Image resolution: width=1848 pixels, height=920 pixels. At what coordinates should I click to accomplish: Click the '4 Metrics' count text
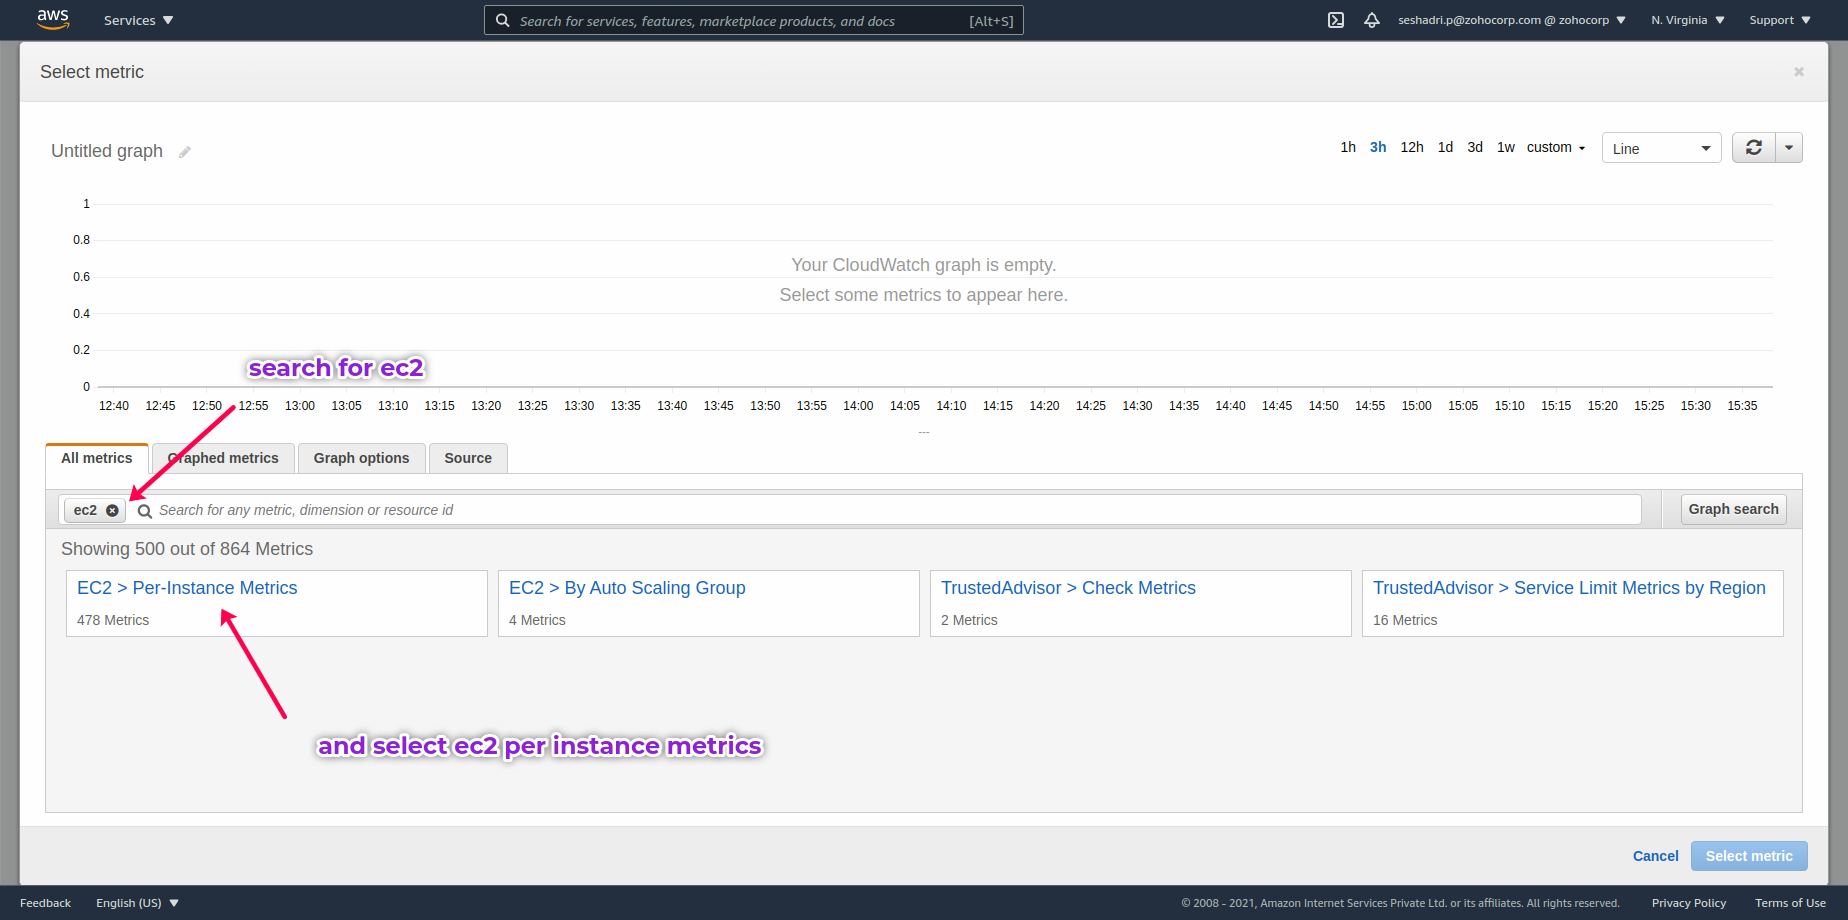[x=537, y=620]
